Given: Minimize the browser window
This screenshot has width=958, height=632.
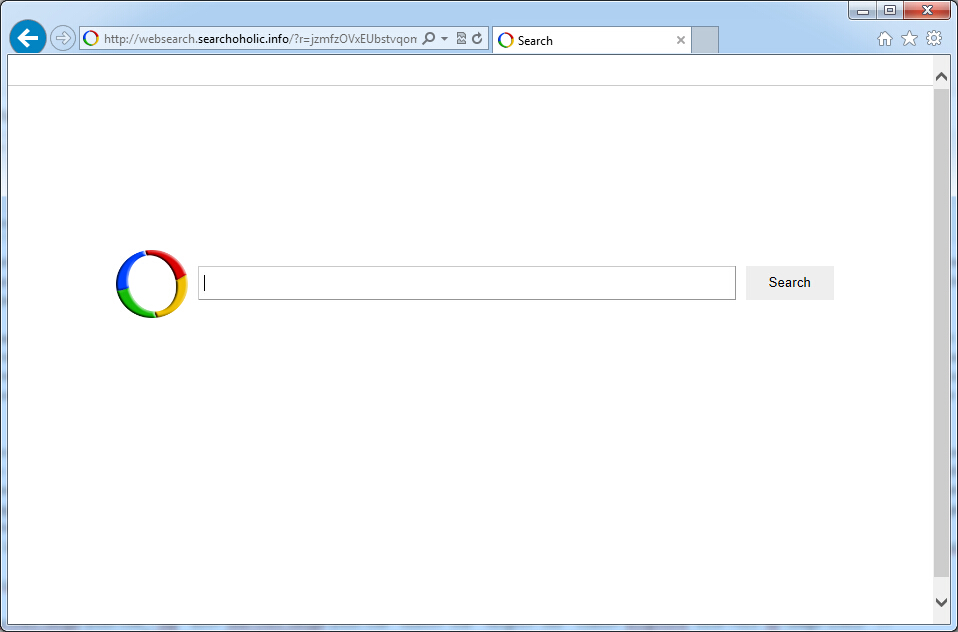Looking at the screenshot, I should pos(863,10).
